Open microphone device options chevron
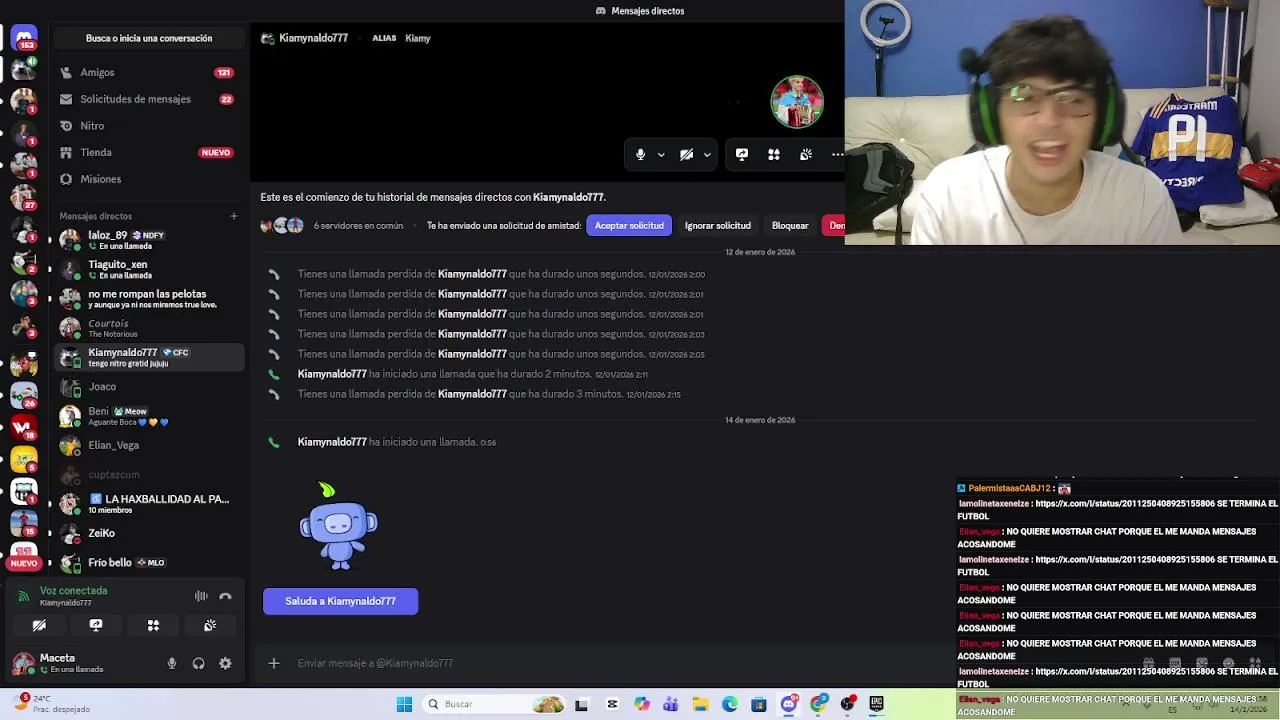Image resolution: width=1280 pixels, height=720 pixels. pyautogui.click(x=661, y=155)
